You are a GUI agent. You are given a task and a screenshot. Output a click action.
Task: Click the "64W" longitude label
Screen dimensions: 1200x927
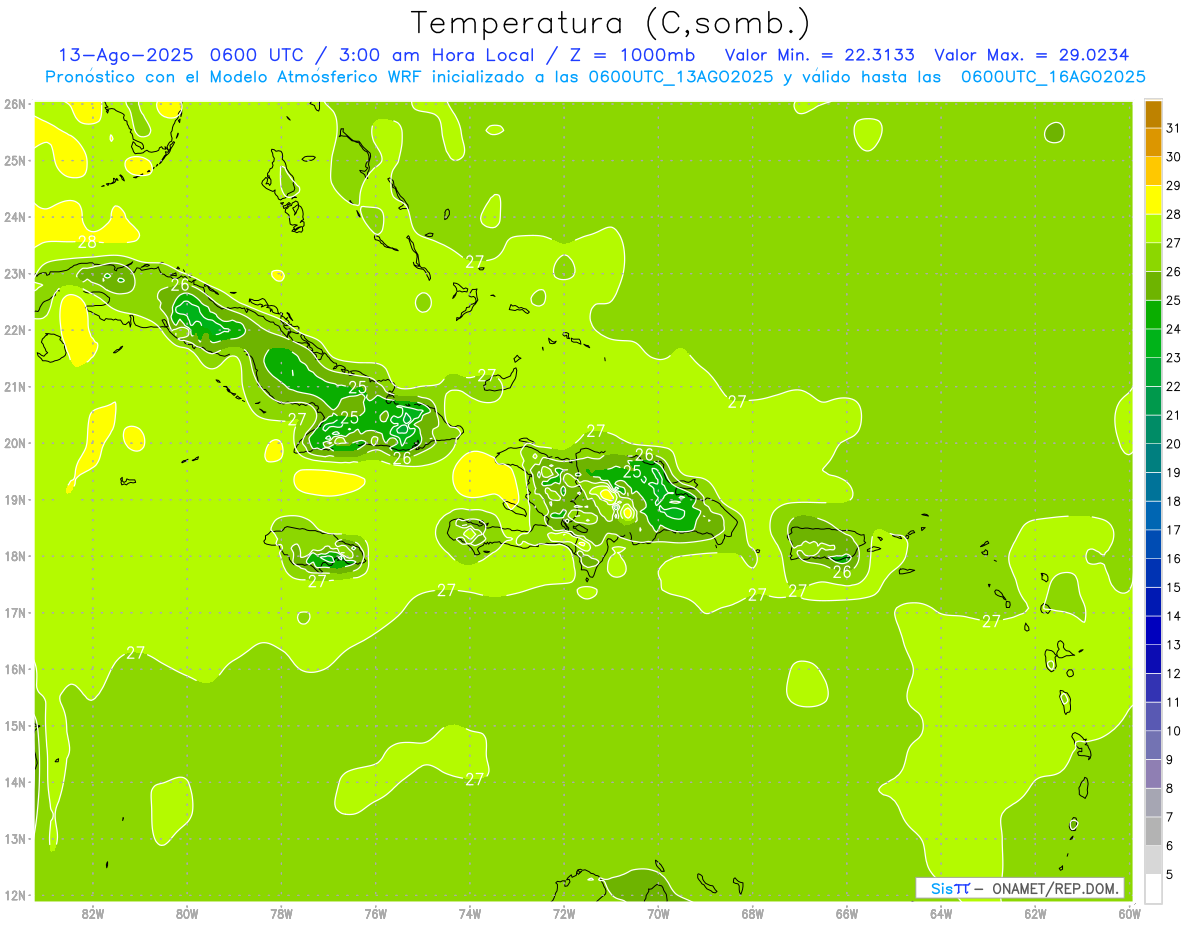point(941,913)
